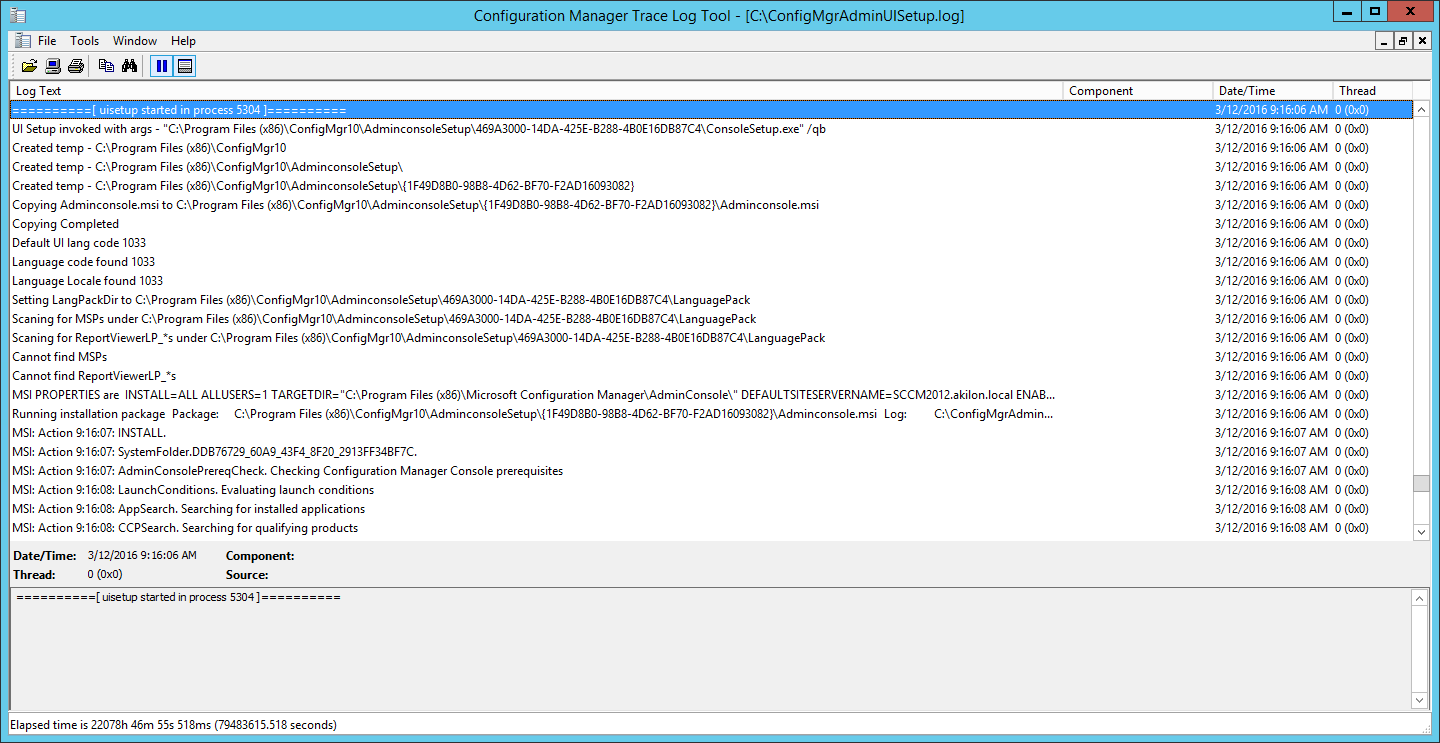Select the 'Cannot find MSPs' row
The image size is (1440, 743).
(x=711, y=357)
